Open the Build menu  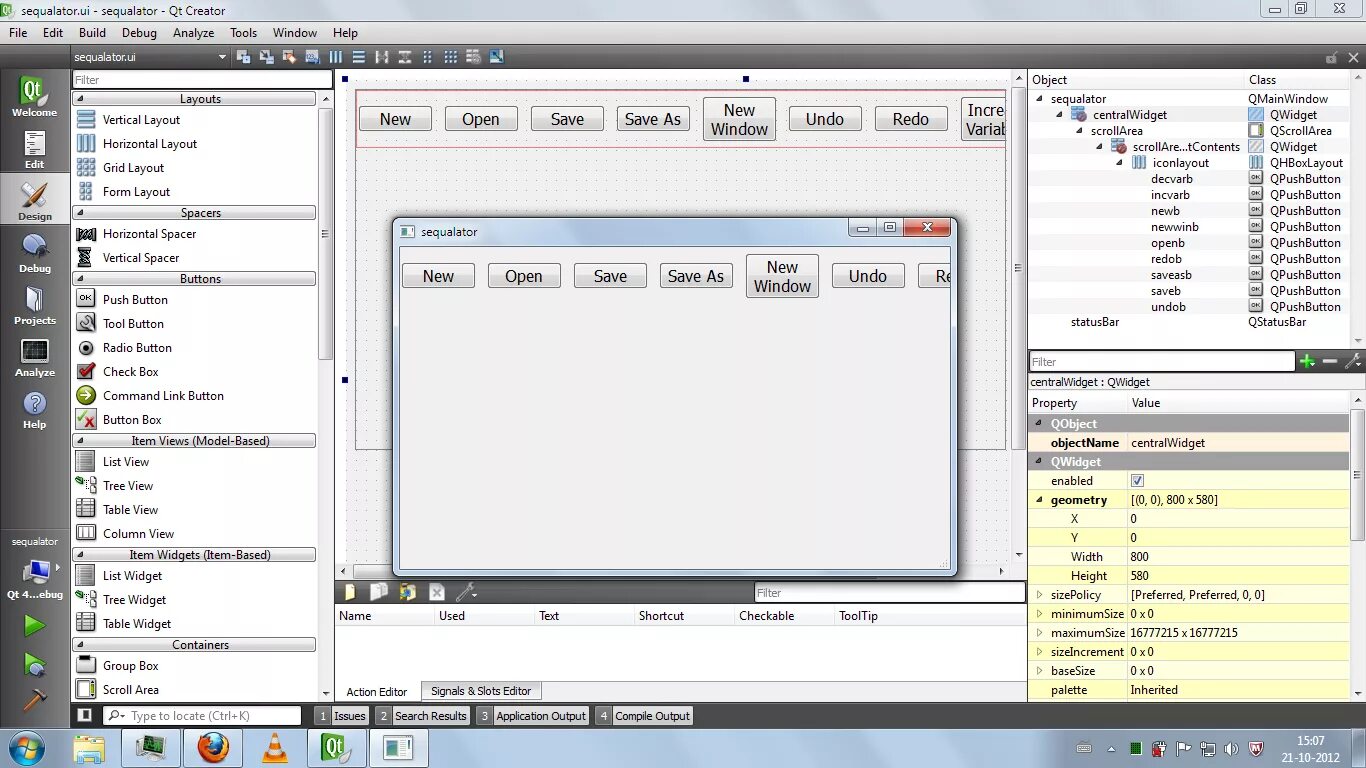tap(92, 33)
